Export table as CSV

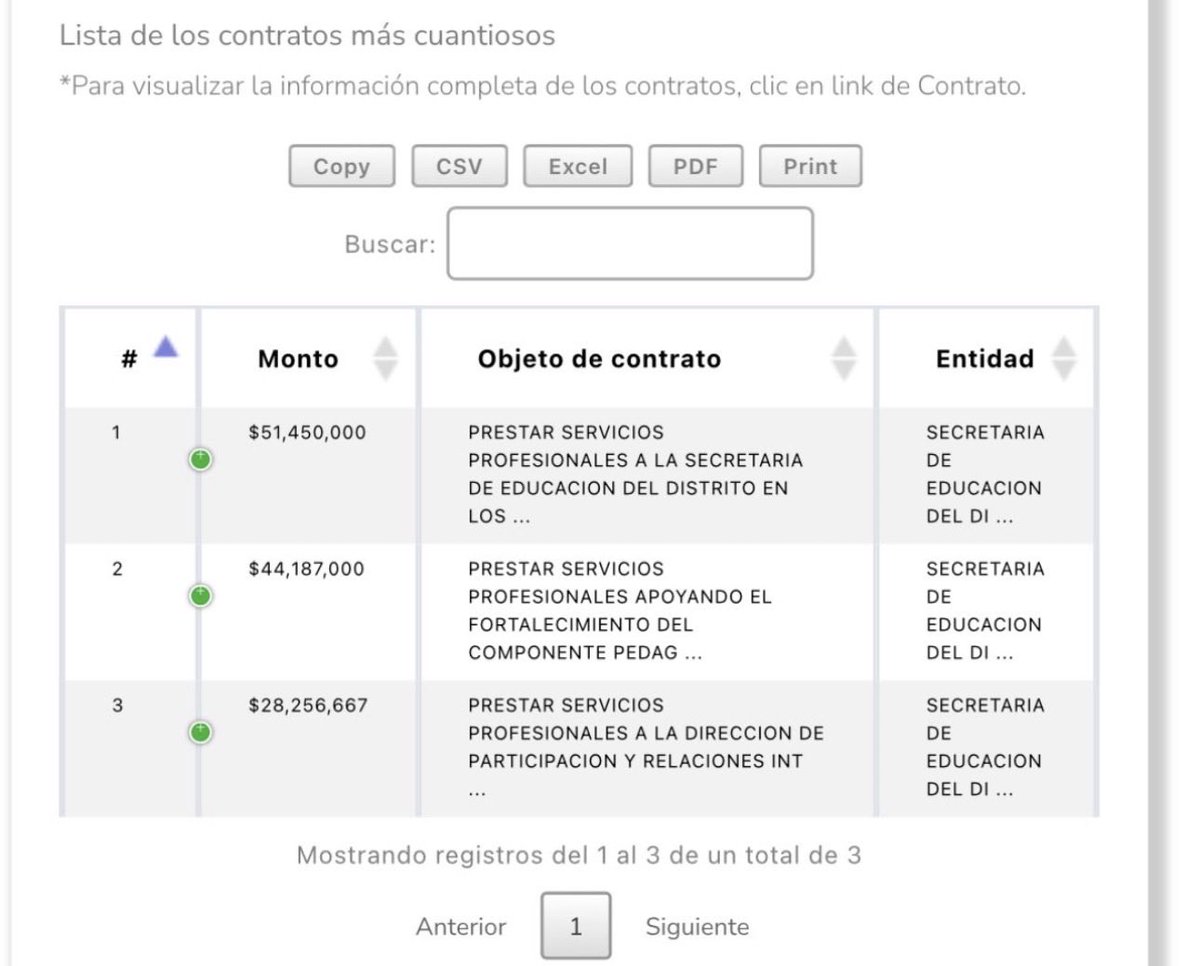pos(459,167)
